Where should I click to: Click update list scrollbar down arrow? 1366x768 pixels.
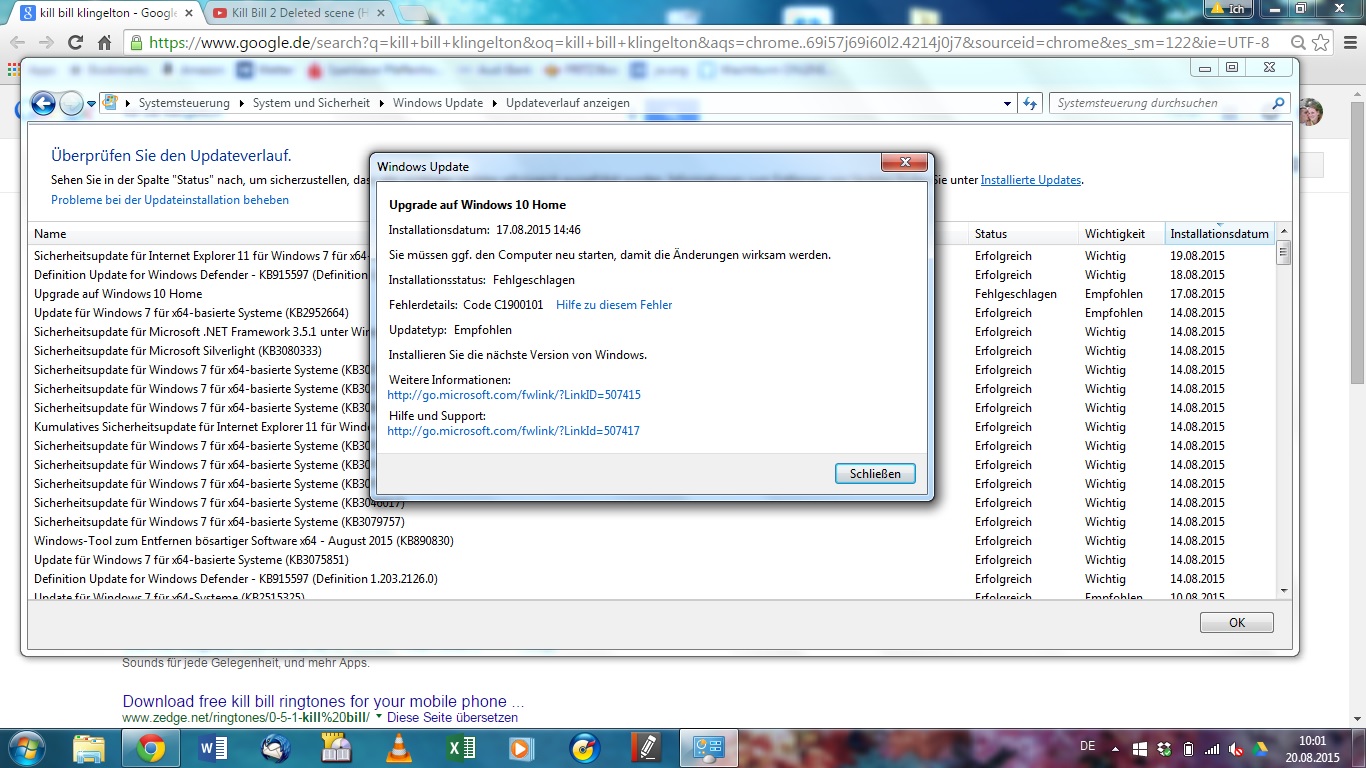(1283, 590)
